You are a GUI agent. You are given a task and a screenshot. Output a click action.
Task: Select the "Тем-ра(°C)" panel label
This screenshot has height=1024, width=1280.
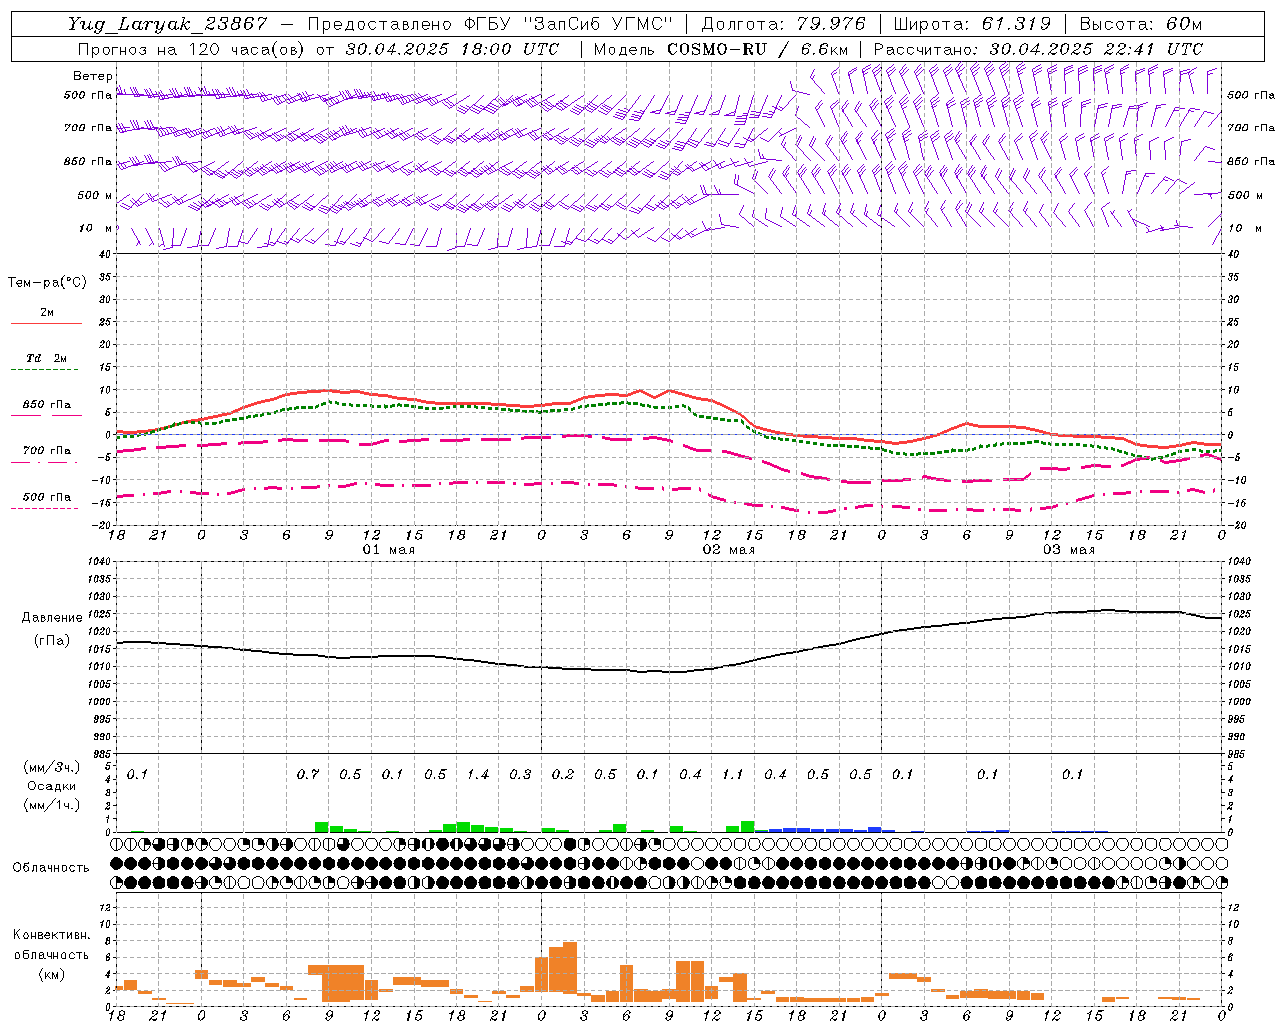point(47,283)
